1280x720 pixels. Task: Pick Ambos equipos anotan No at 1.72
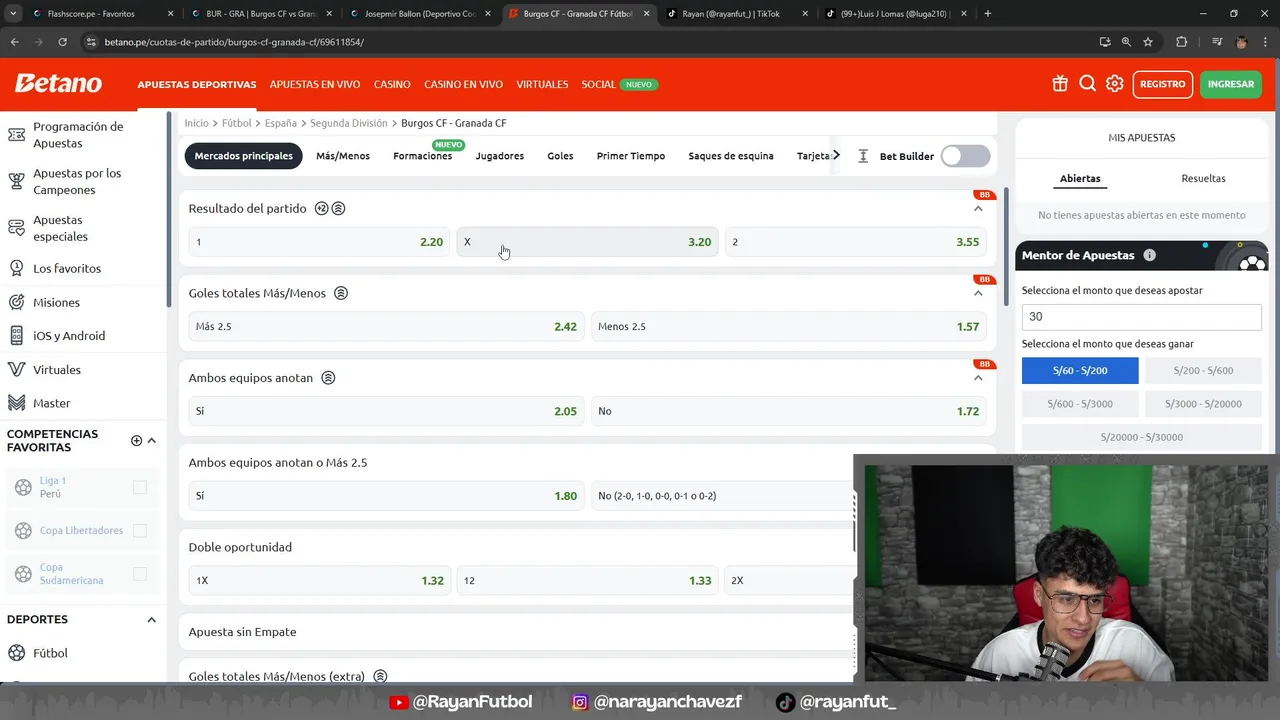788,411
